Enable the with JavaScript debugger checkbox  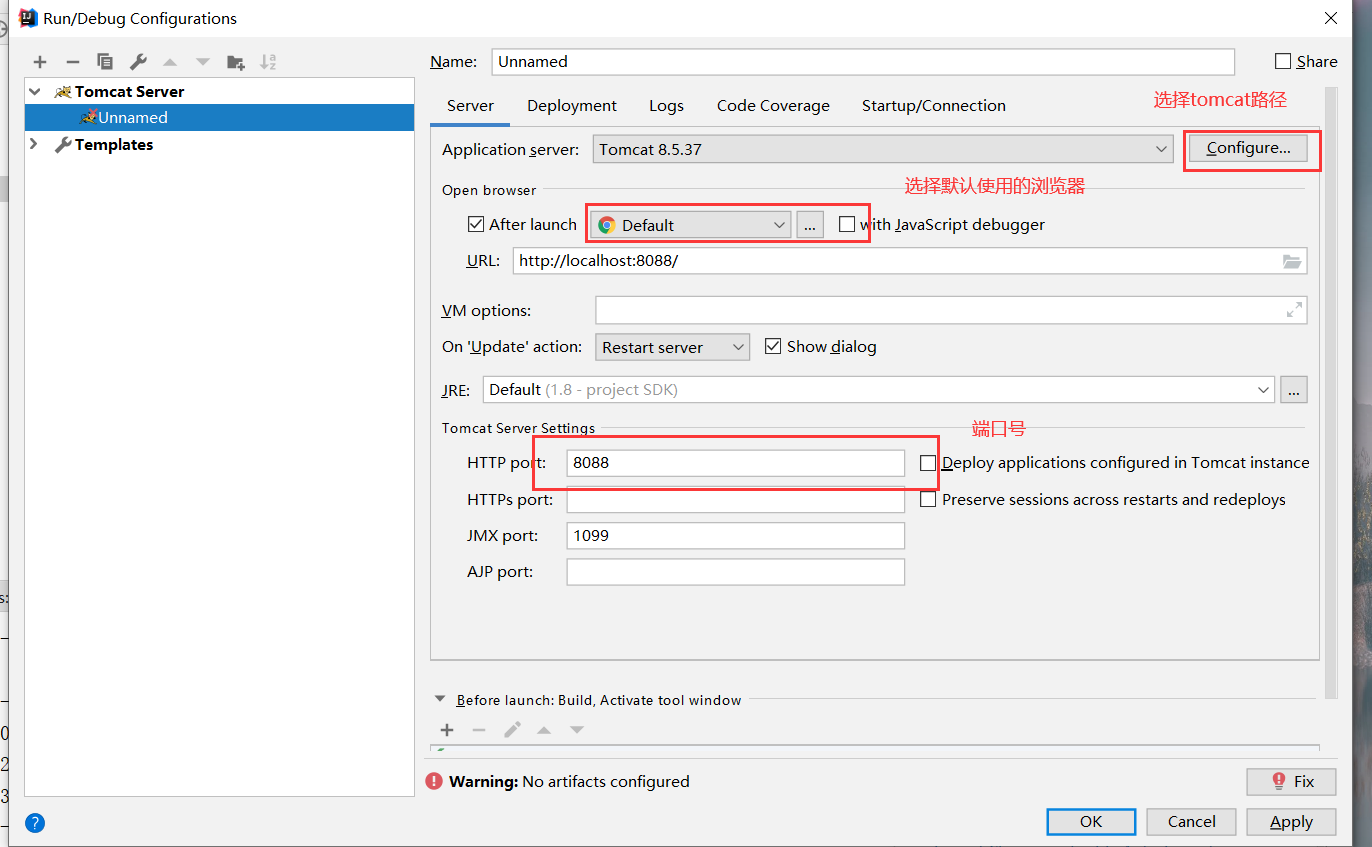[847, 224]
